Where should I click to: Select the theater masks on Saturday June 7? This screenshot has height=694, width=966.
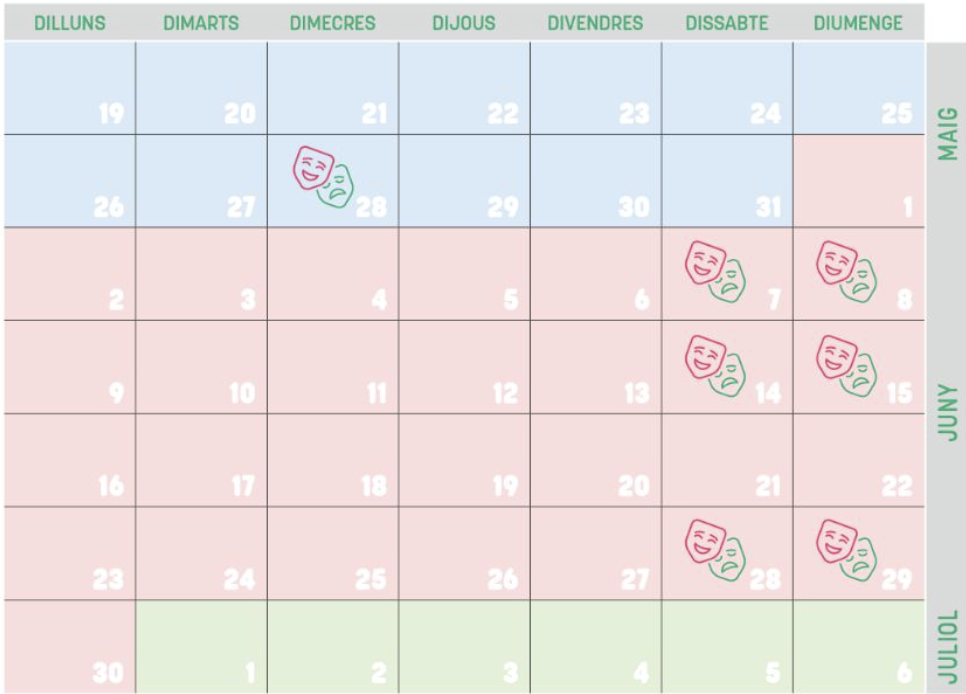point(716,272)
